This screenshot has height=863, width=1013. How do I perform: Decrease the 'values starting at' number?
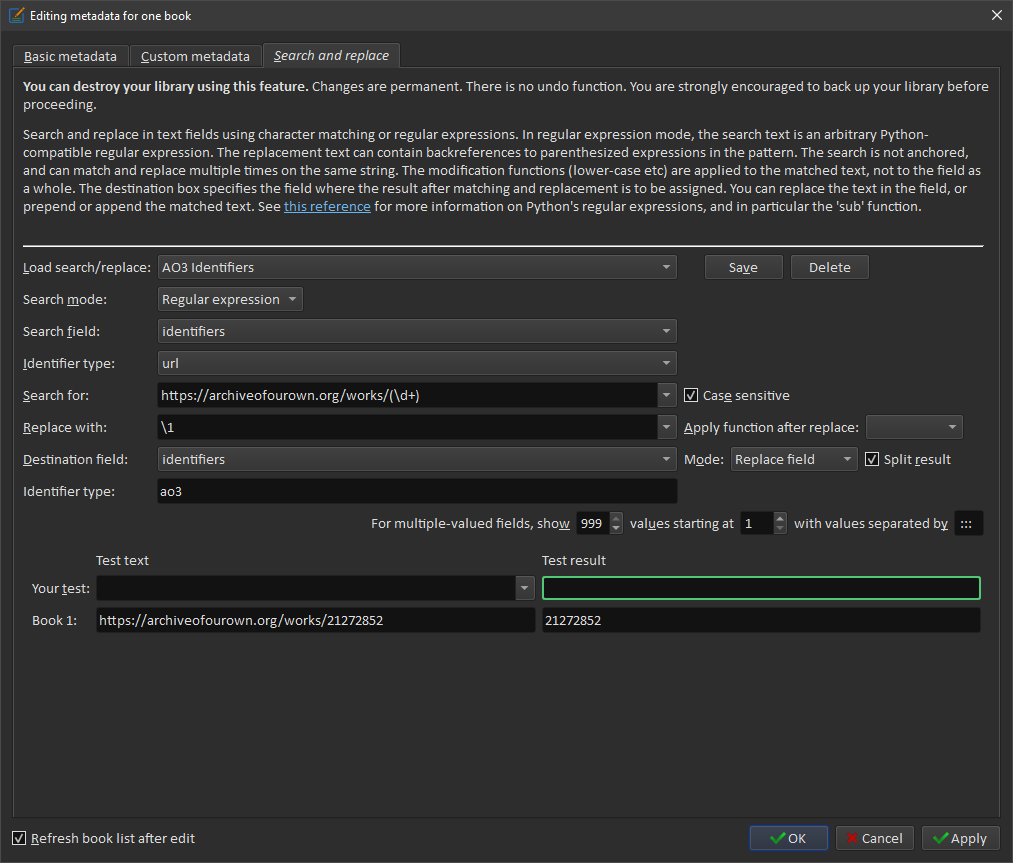780,528
